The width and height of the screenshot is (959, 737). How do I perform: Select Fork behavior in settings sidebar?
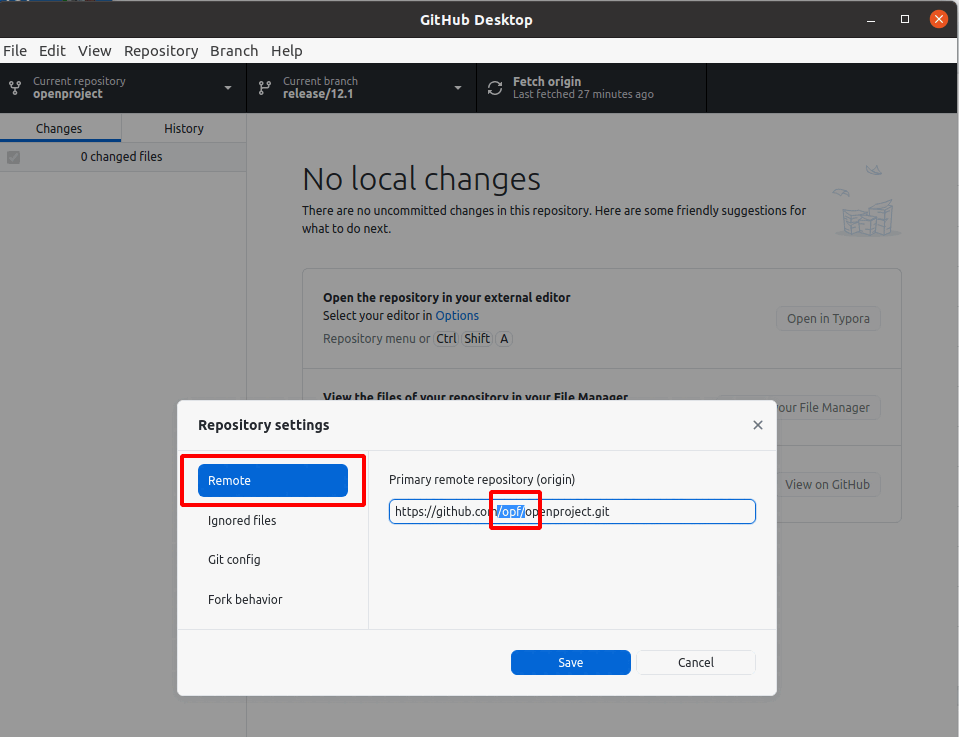[245, 599]
